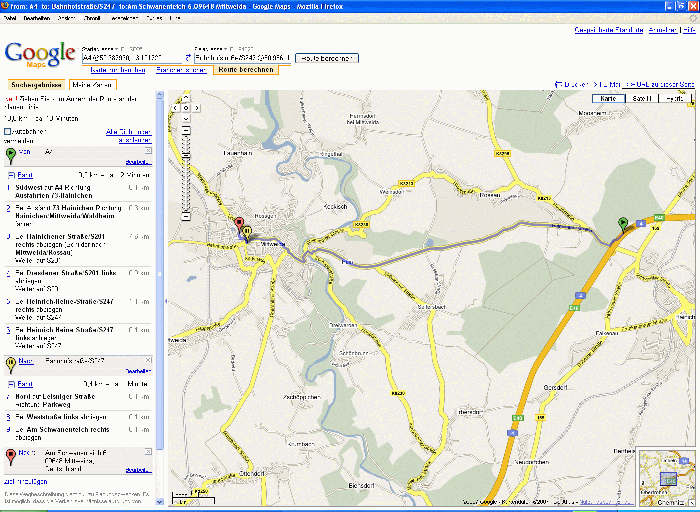Image resolution: width=700 pixels, height=512 pixels.
Task: Click the center map button in pan control
Action: 186,108
